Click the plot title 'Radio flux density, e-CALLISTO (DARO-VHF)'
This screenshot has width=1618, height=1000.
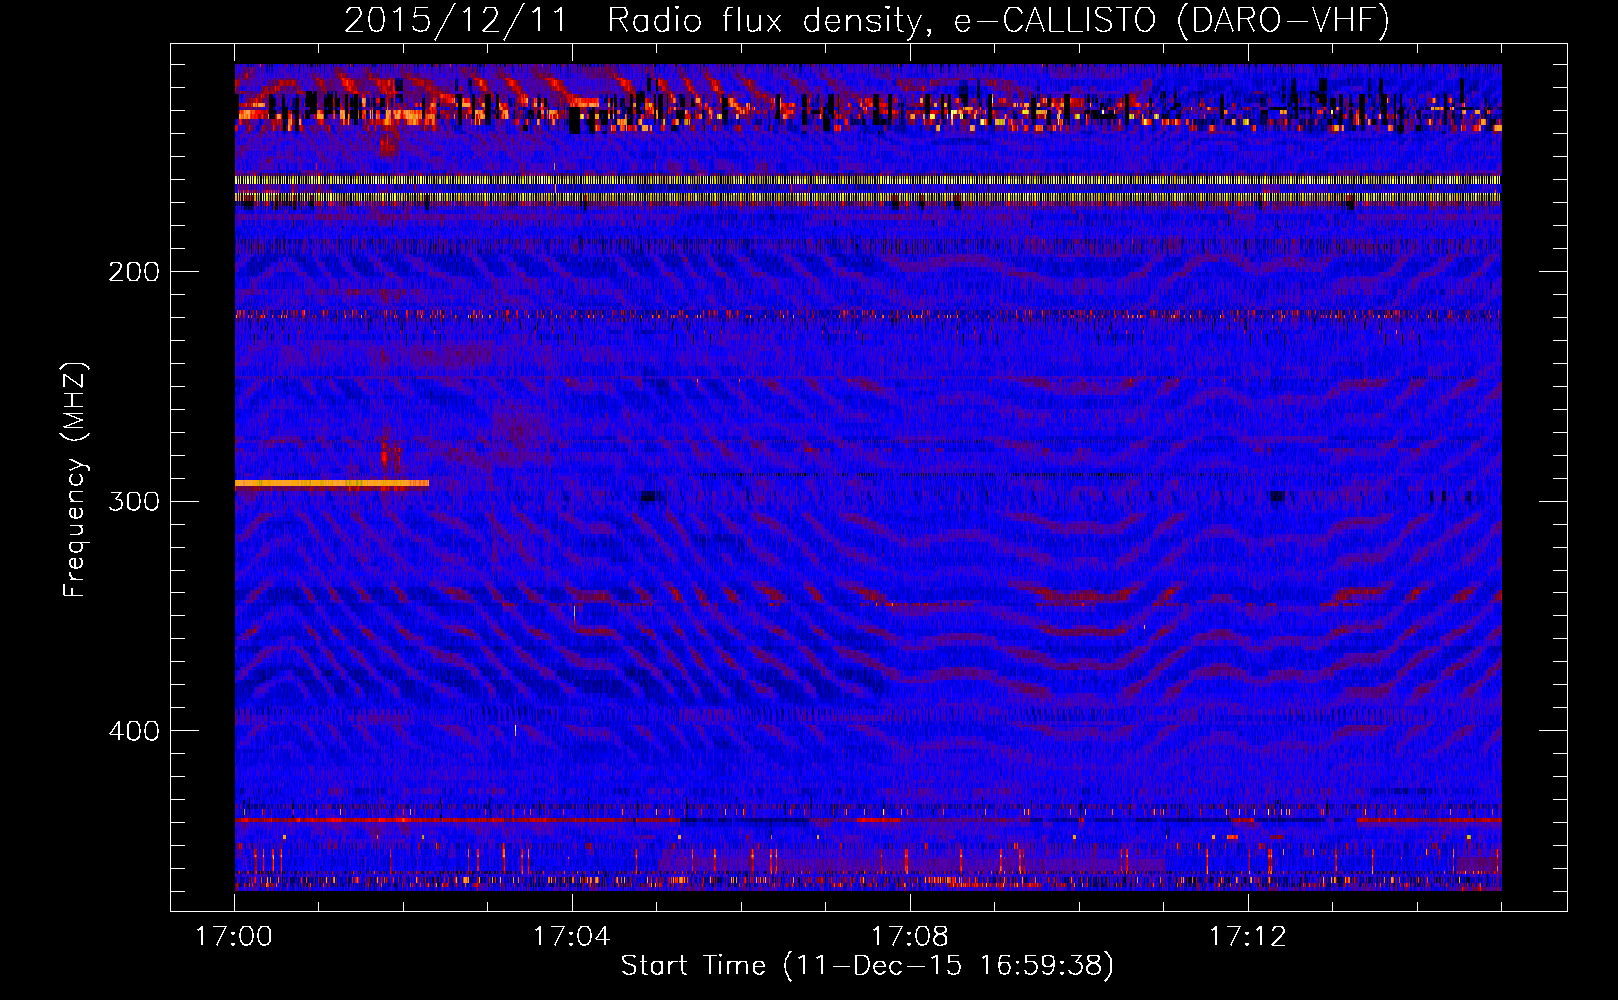(x=999, y=20)
